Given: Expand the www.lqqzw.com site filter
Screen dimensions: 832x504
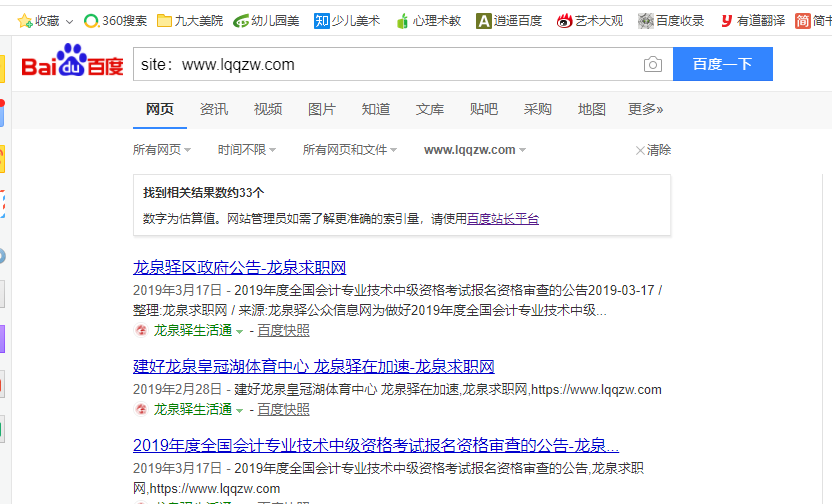Looking at the screenshot, I should pos(474,150).
